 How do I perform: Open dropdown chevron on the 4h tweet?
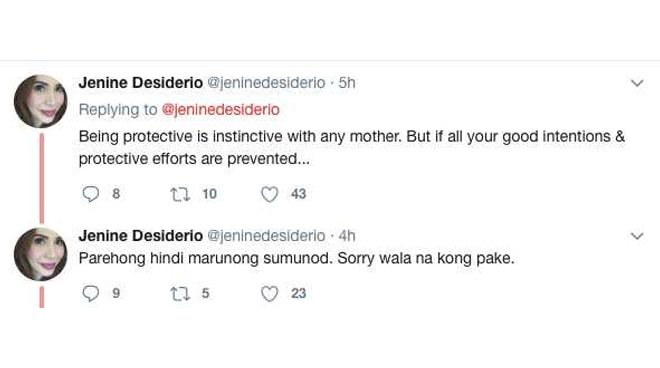pyautogui.click(x=637, y=236)
